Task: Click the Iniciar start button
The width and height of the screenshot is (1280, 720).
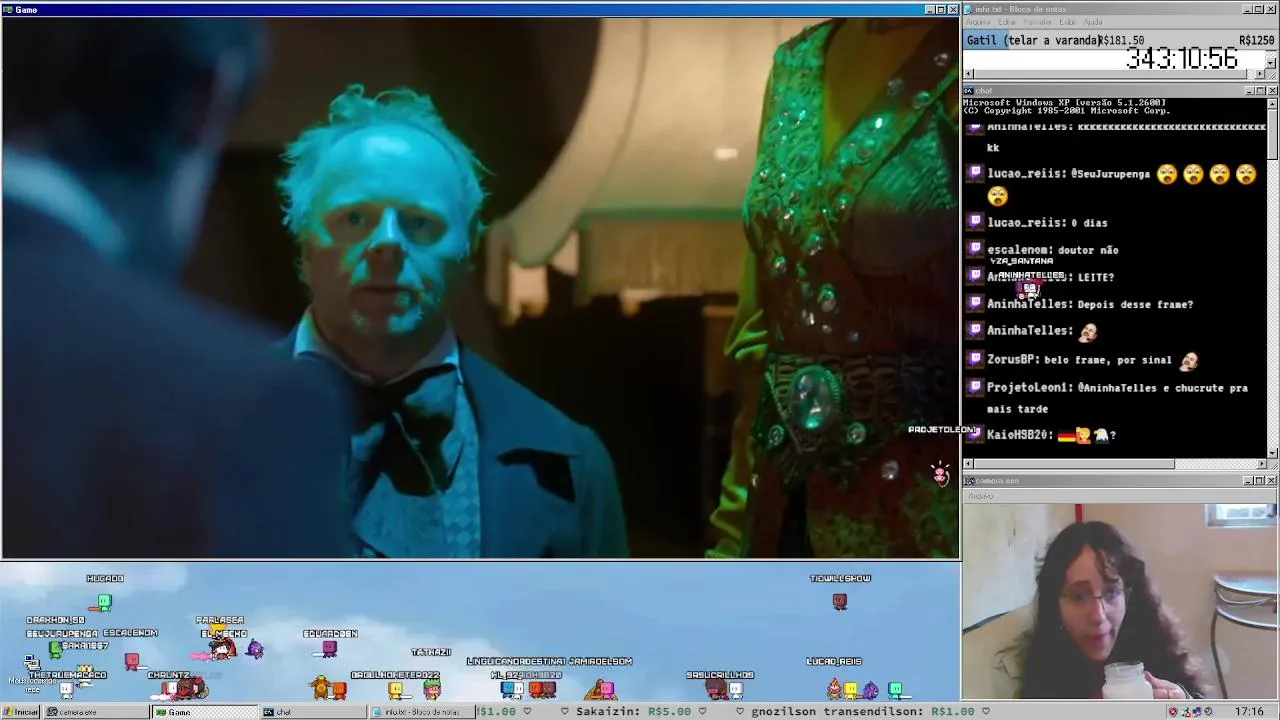Action: (x=21, y=712)
